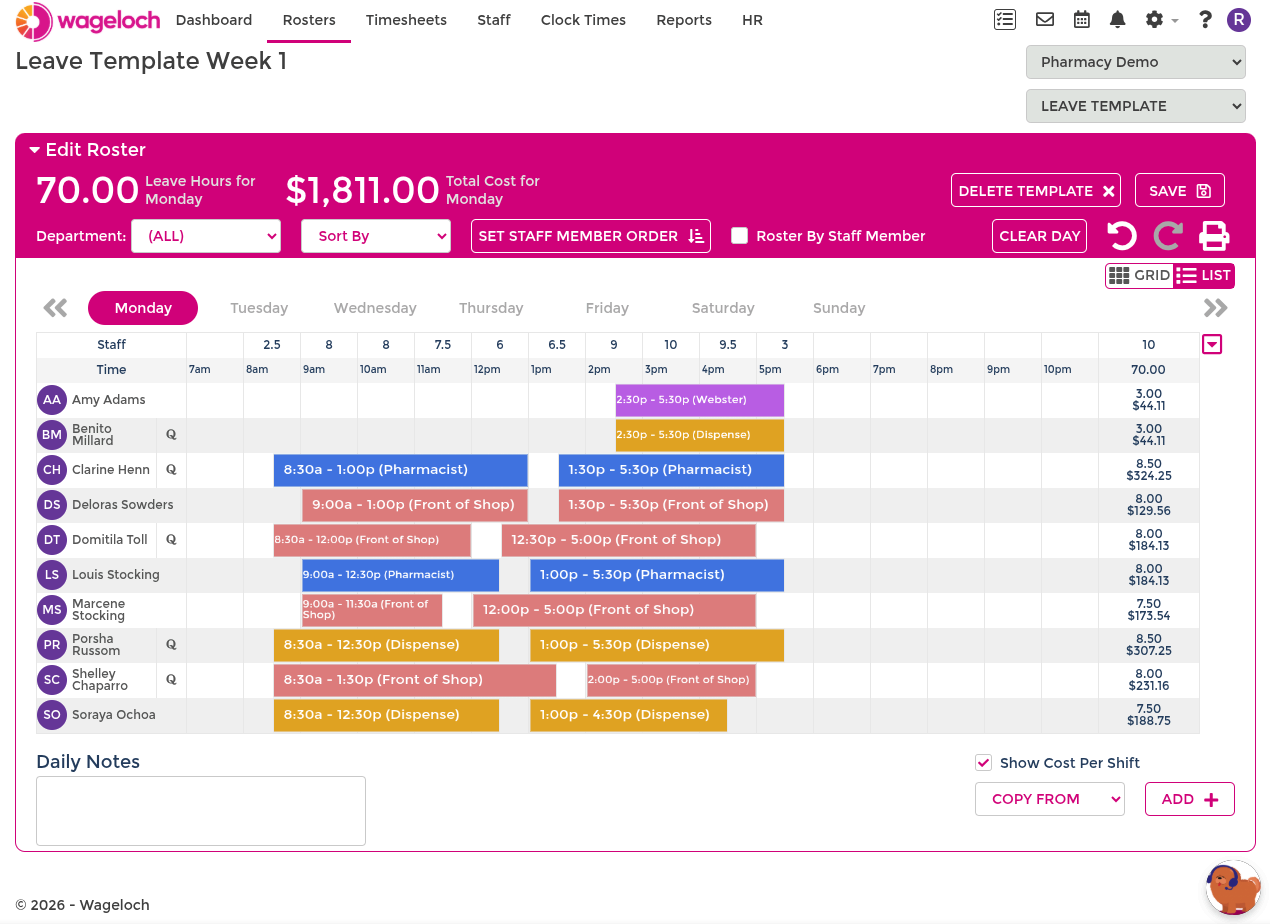The image size is (1270, 924).
Task: Go to next week double arrows
Action: tap(1216, 308)
